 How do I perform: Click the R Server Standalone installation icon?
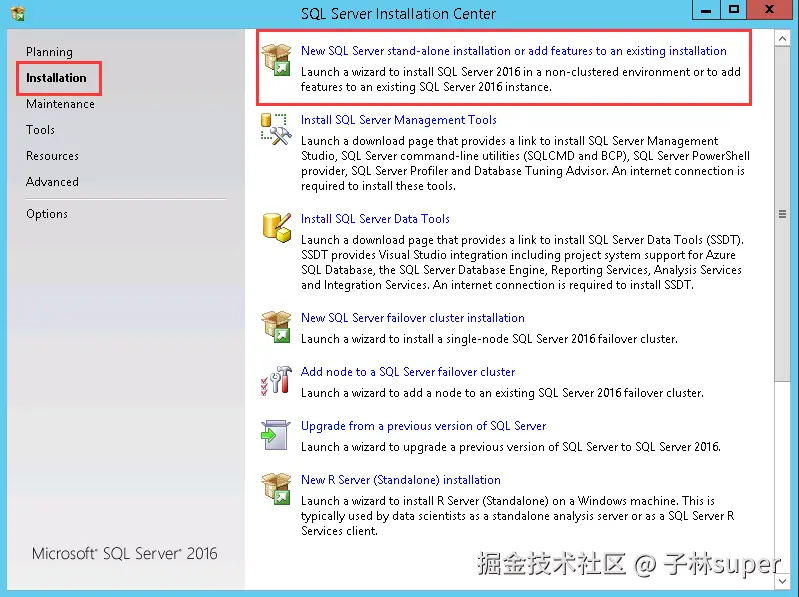[x=276, y=489]
